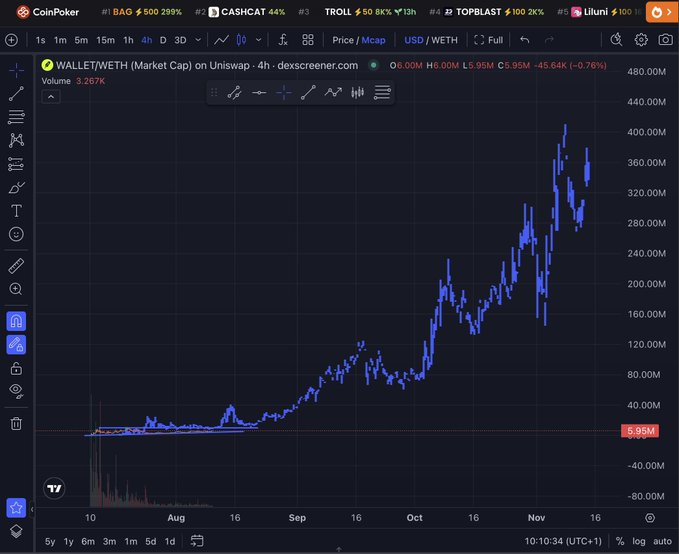Open chart settings gear
Screen dimensions: 679x554
[x=641, y=40]
